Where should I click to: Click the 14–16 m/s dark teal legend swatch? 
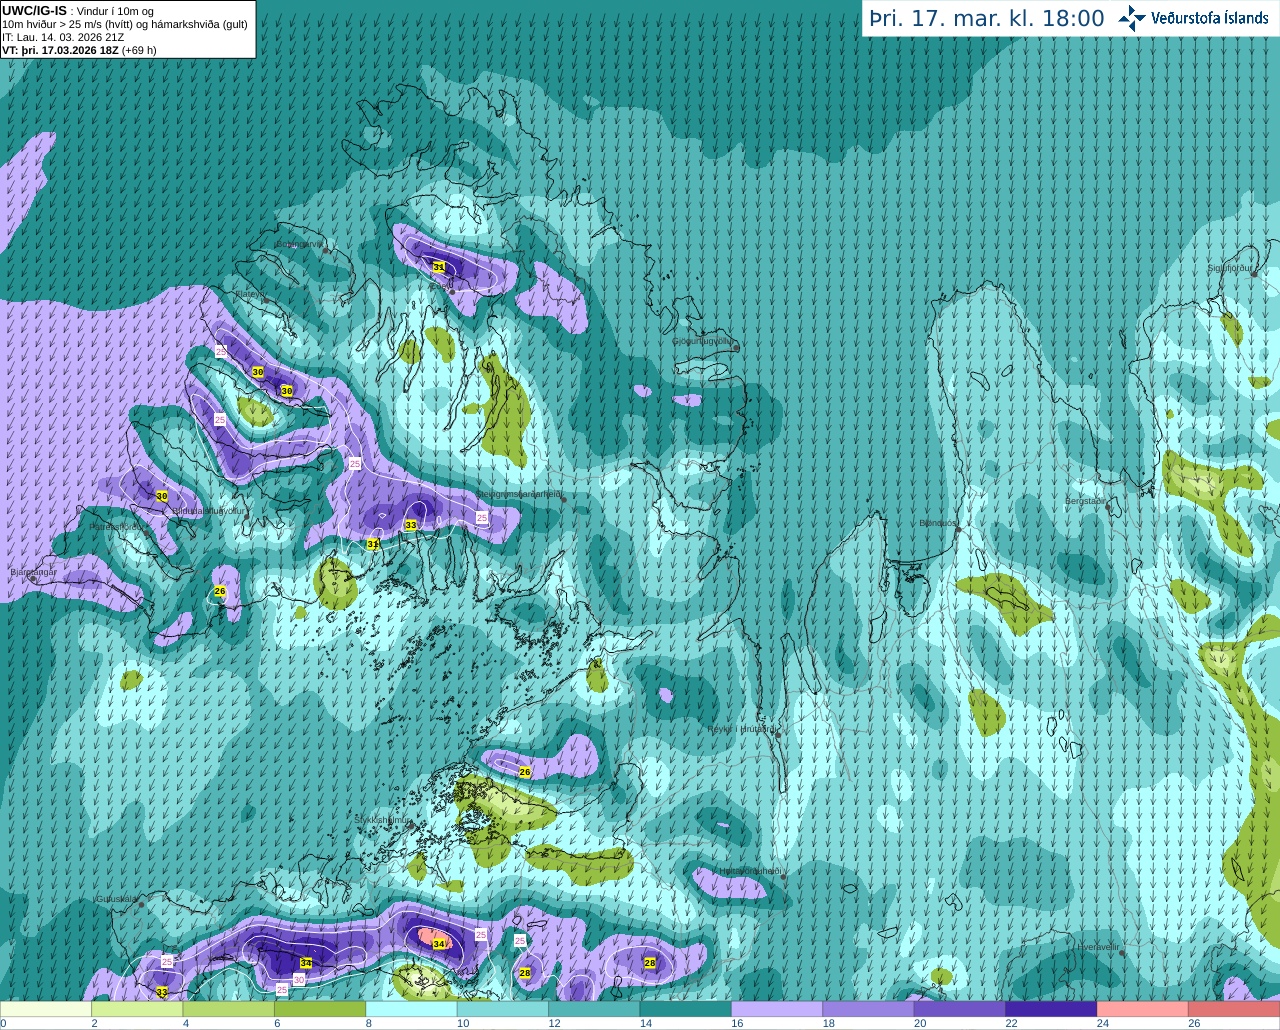[x=686, y=1009]
